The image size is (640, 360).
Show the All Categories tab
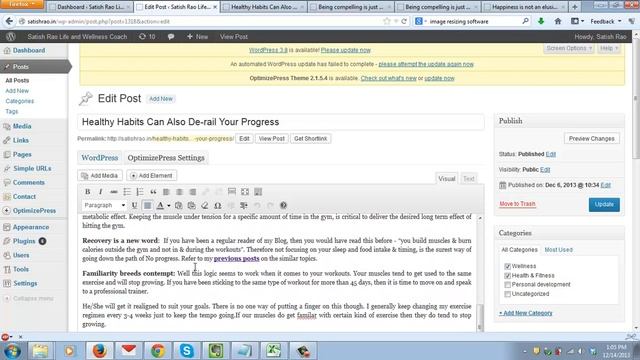pyautogui.click(x=519, y=249)
